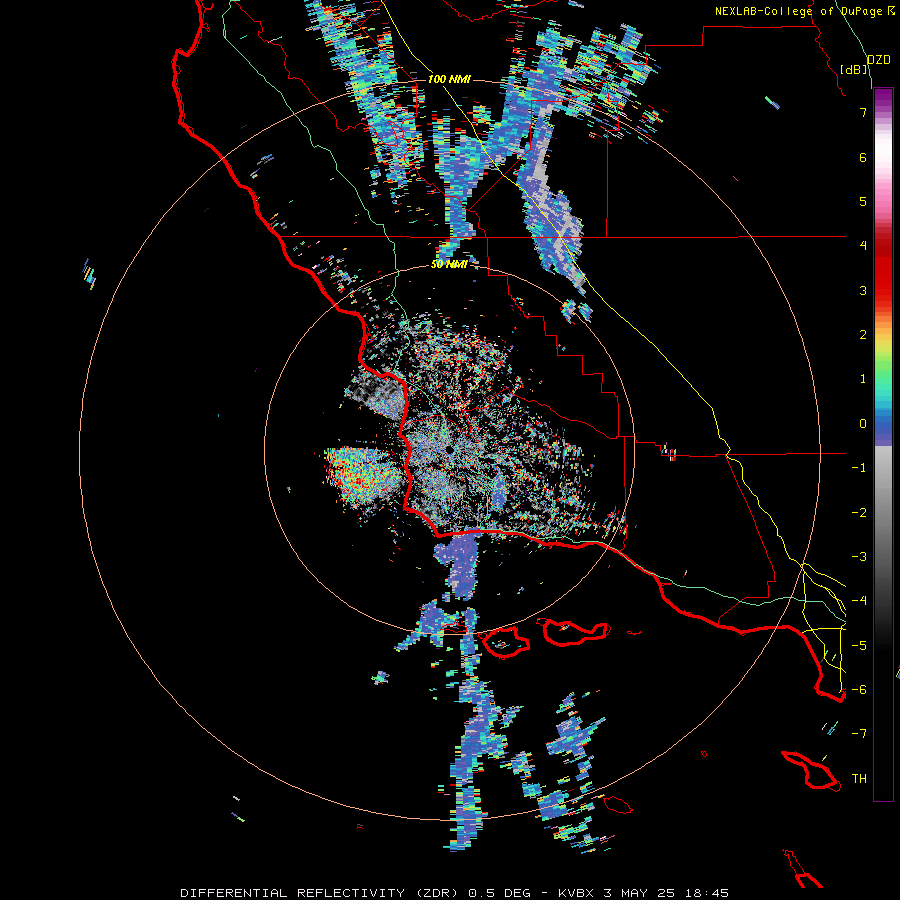Viewport: 900px width, 900px height.
Task: Click the -6 value on color scale
Action: click(x=859, y=690)
